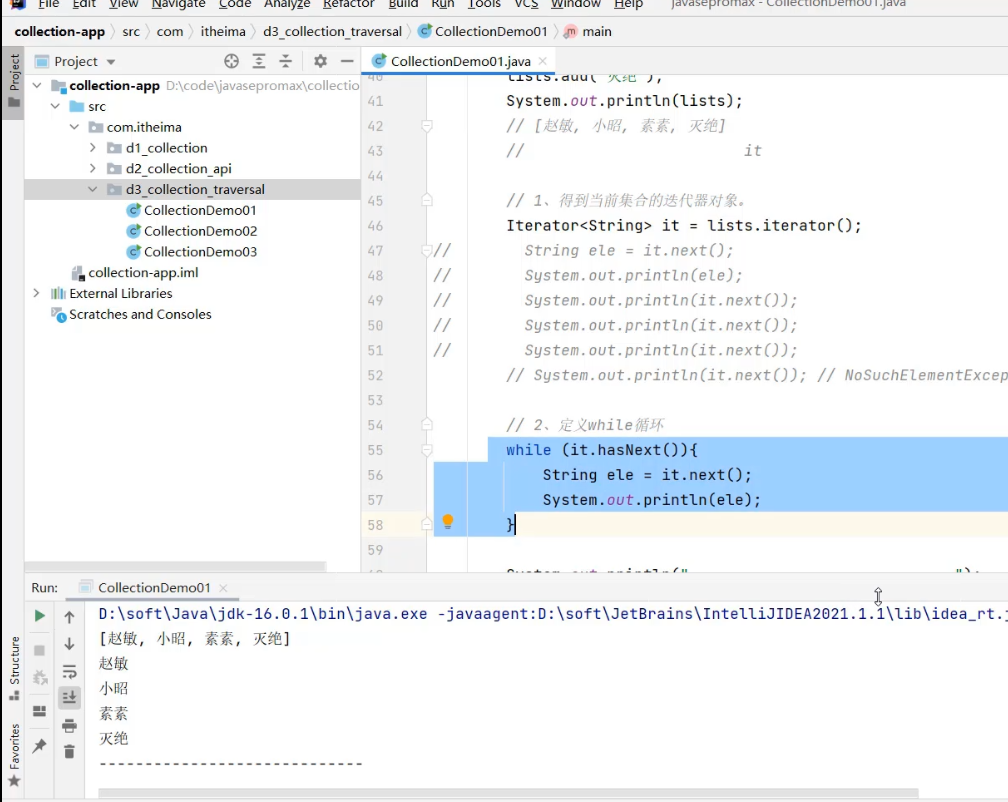Screen dimensions: 1008x802
Task: Open the Project tool window side tab
Action: pyautogui.click(x=14, y=80)
